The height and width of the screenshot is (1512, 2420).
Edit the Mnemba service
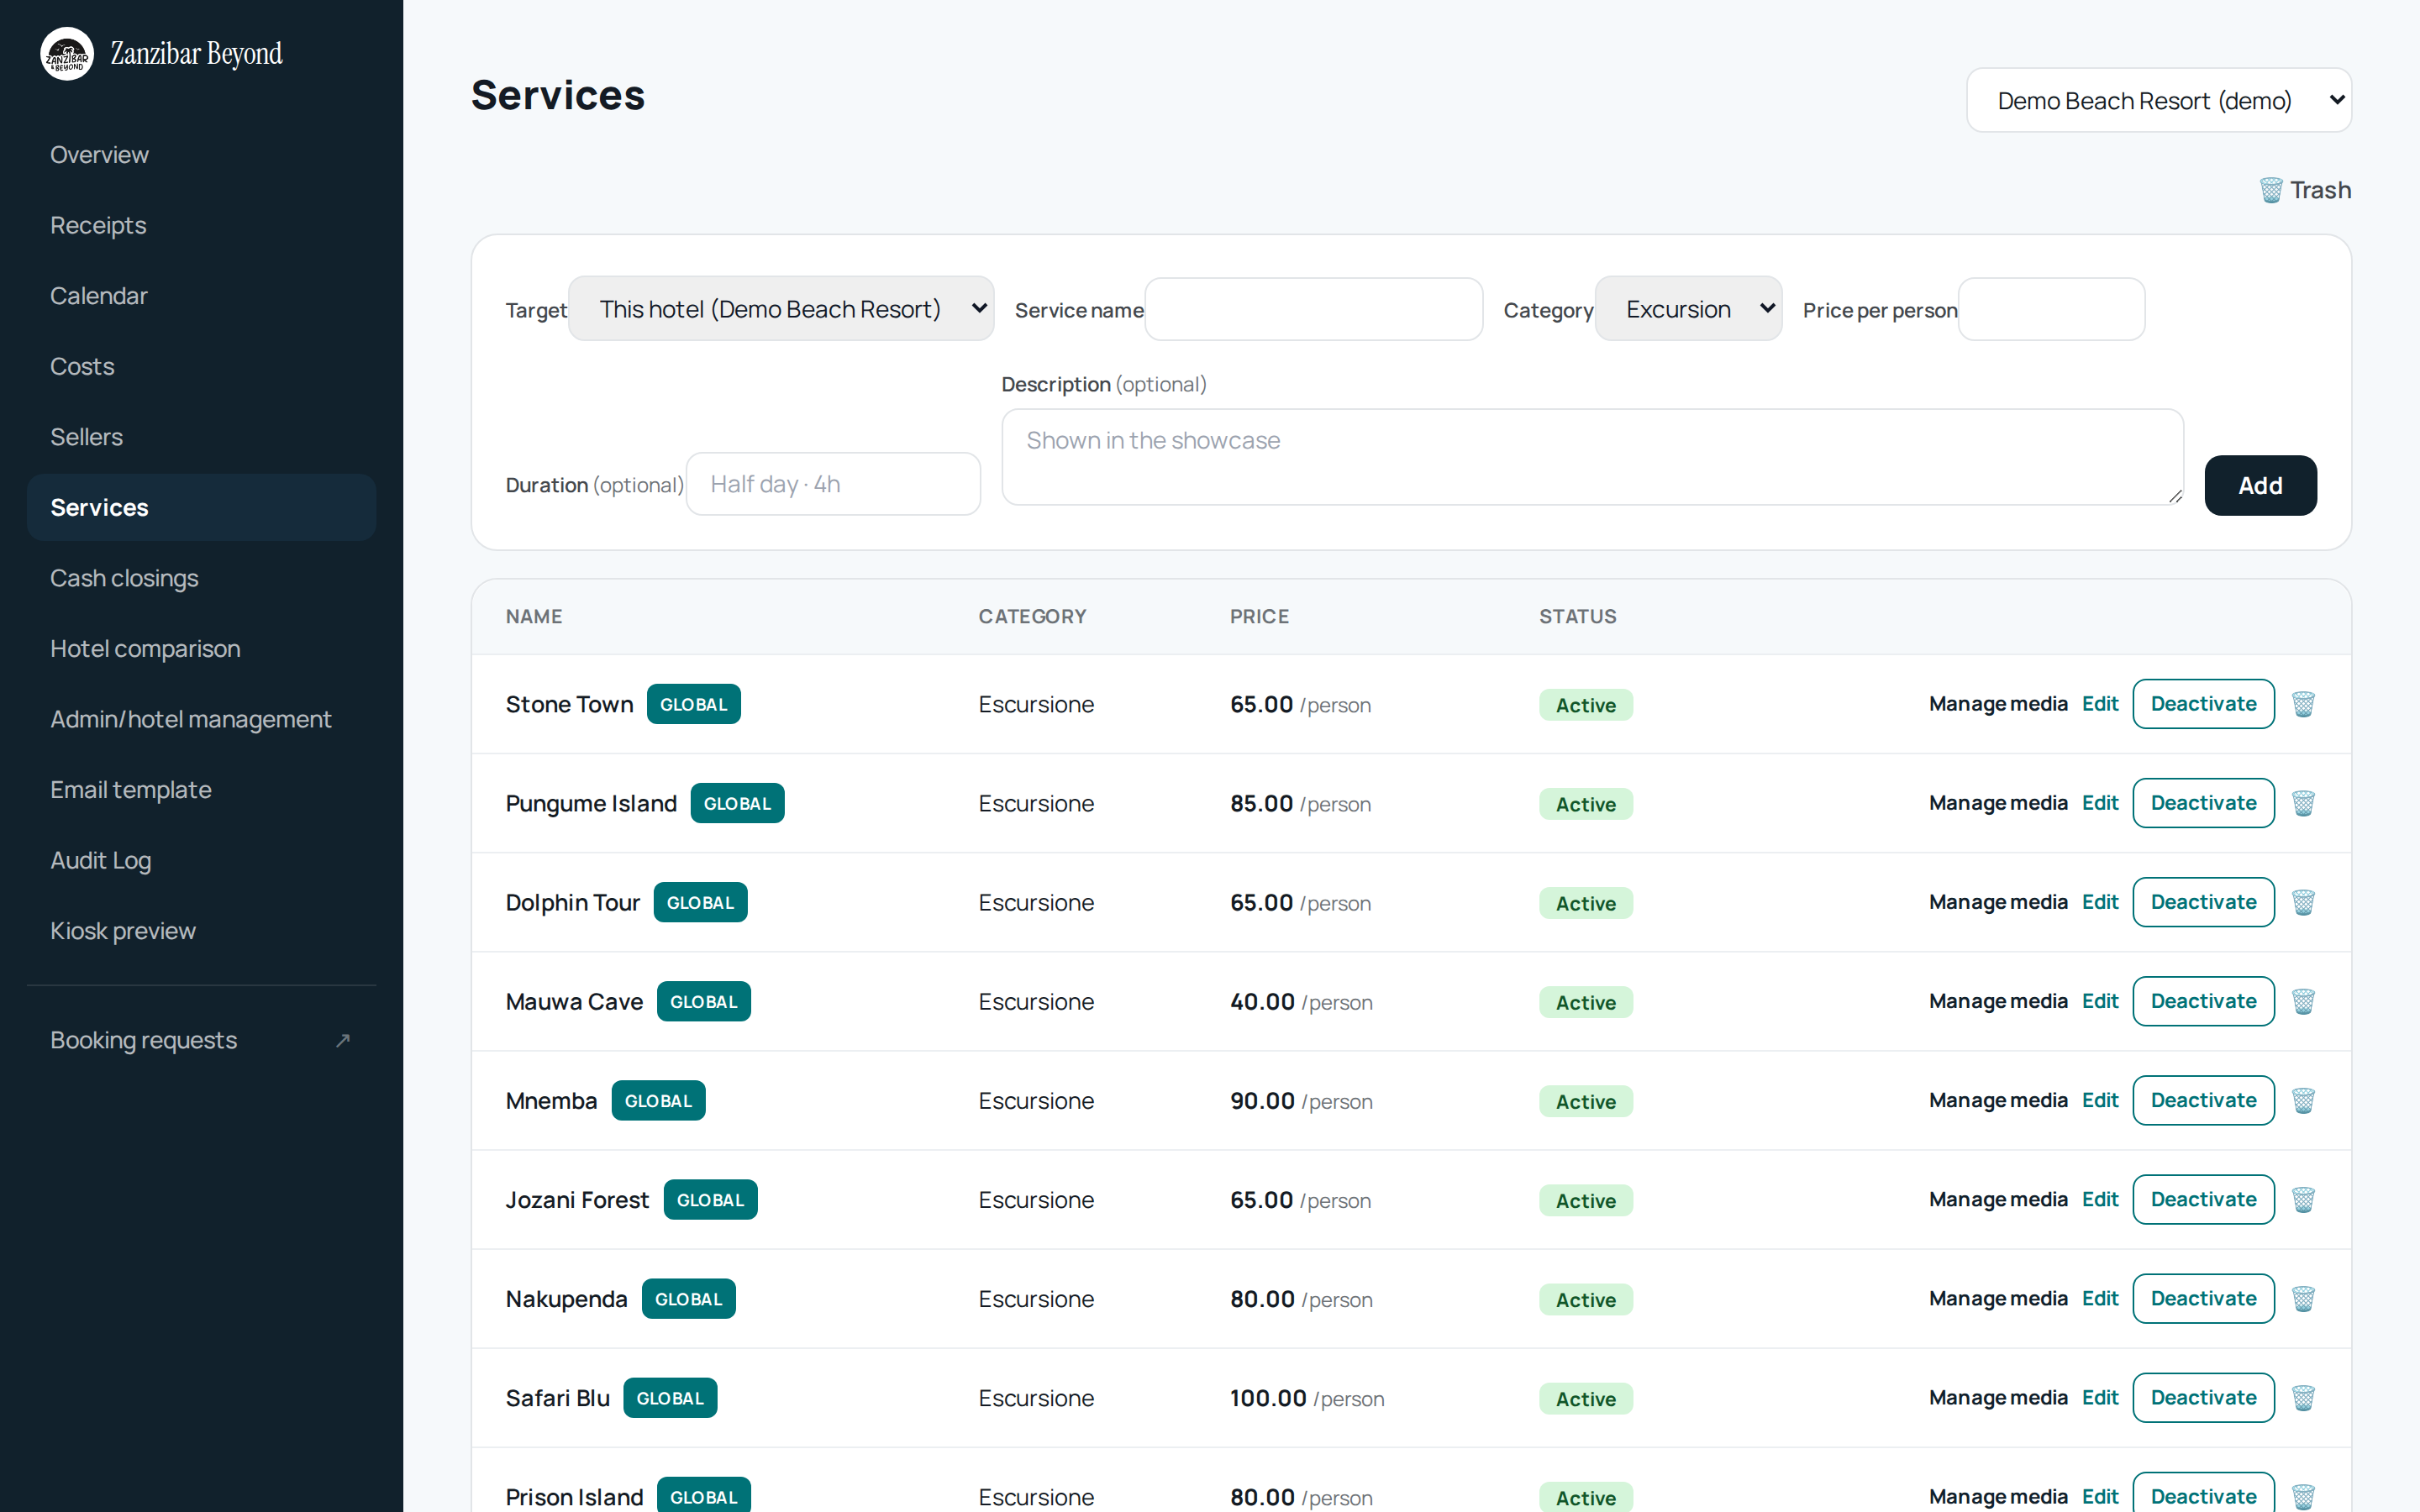point(2100,1100)
